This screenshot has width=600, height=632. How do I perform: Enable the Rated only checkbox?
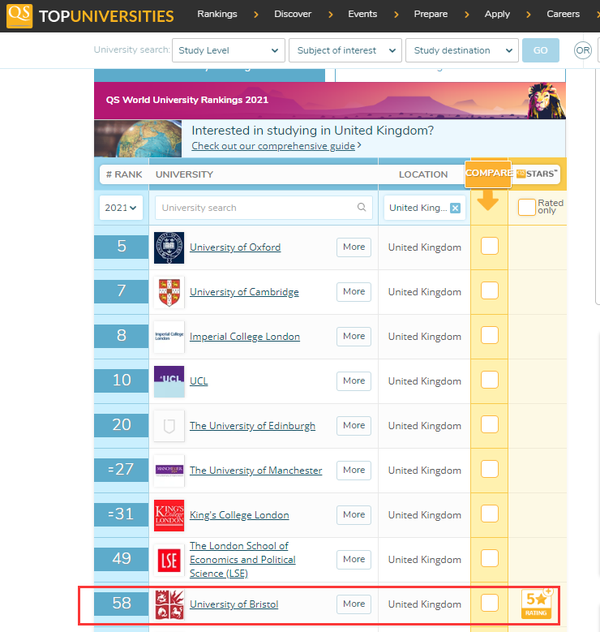(x=526, y=207)
